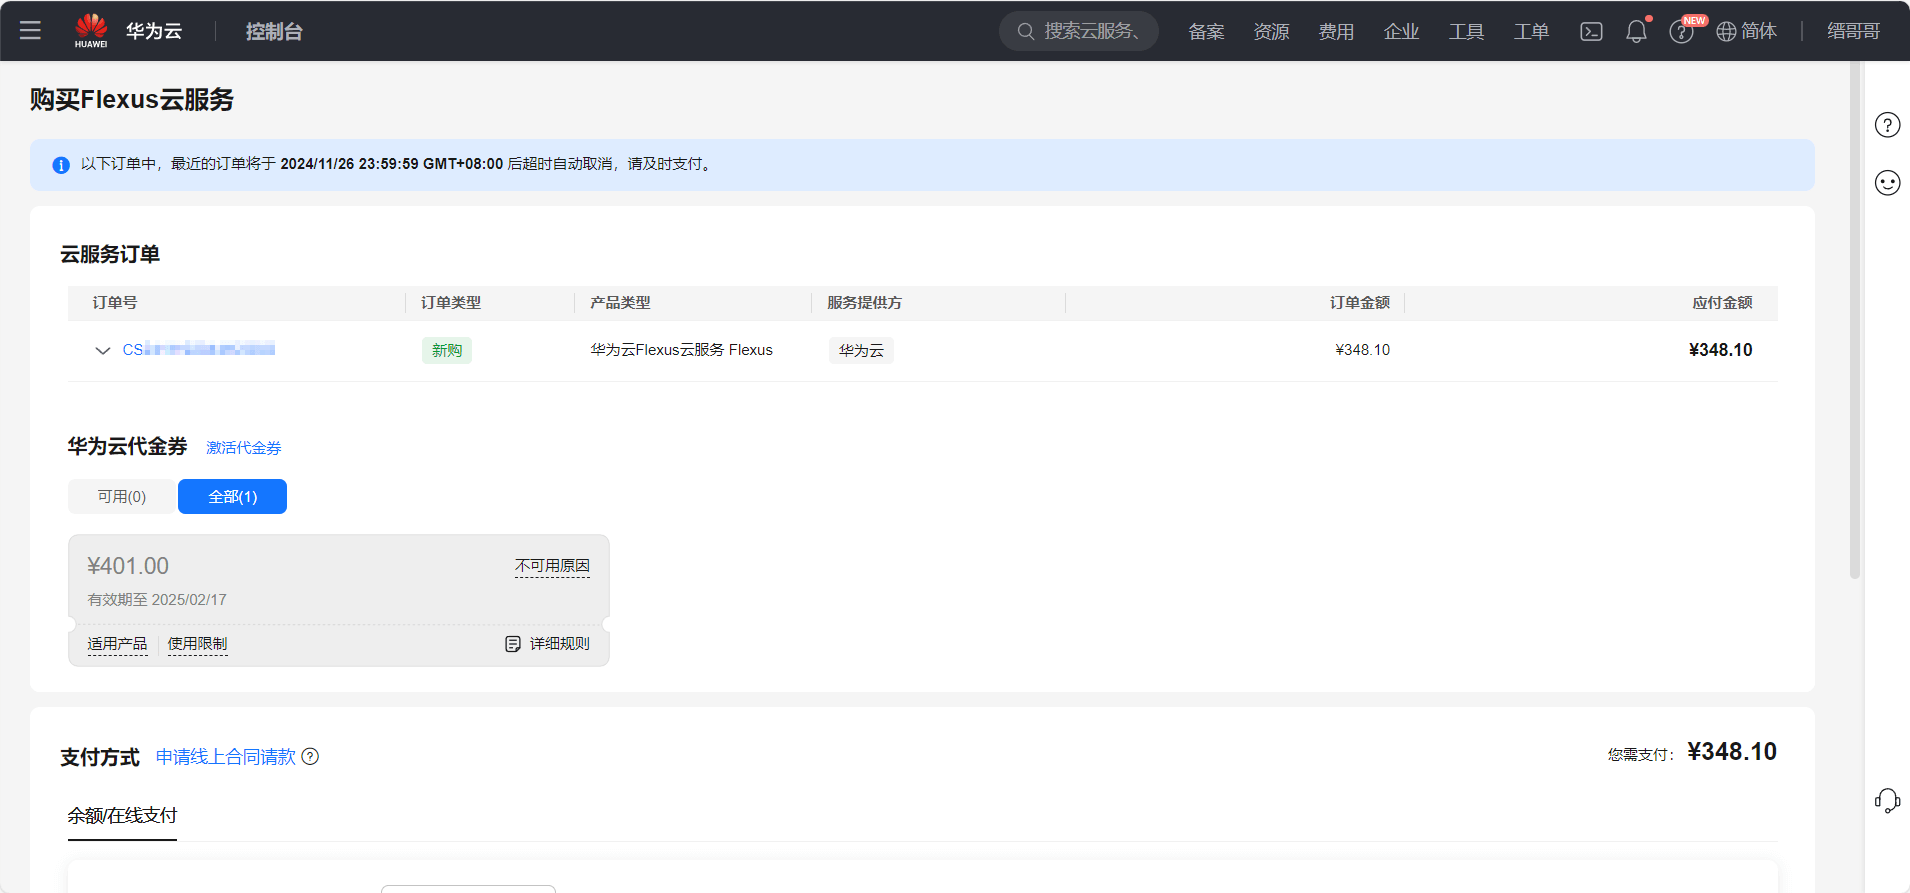This screenshot has height=893, width=1910.
Task: Open the 缙哥哥 account menu
Action: tap(1854, 32)
